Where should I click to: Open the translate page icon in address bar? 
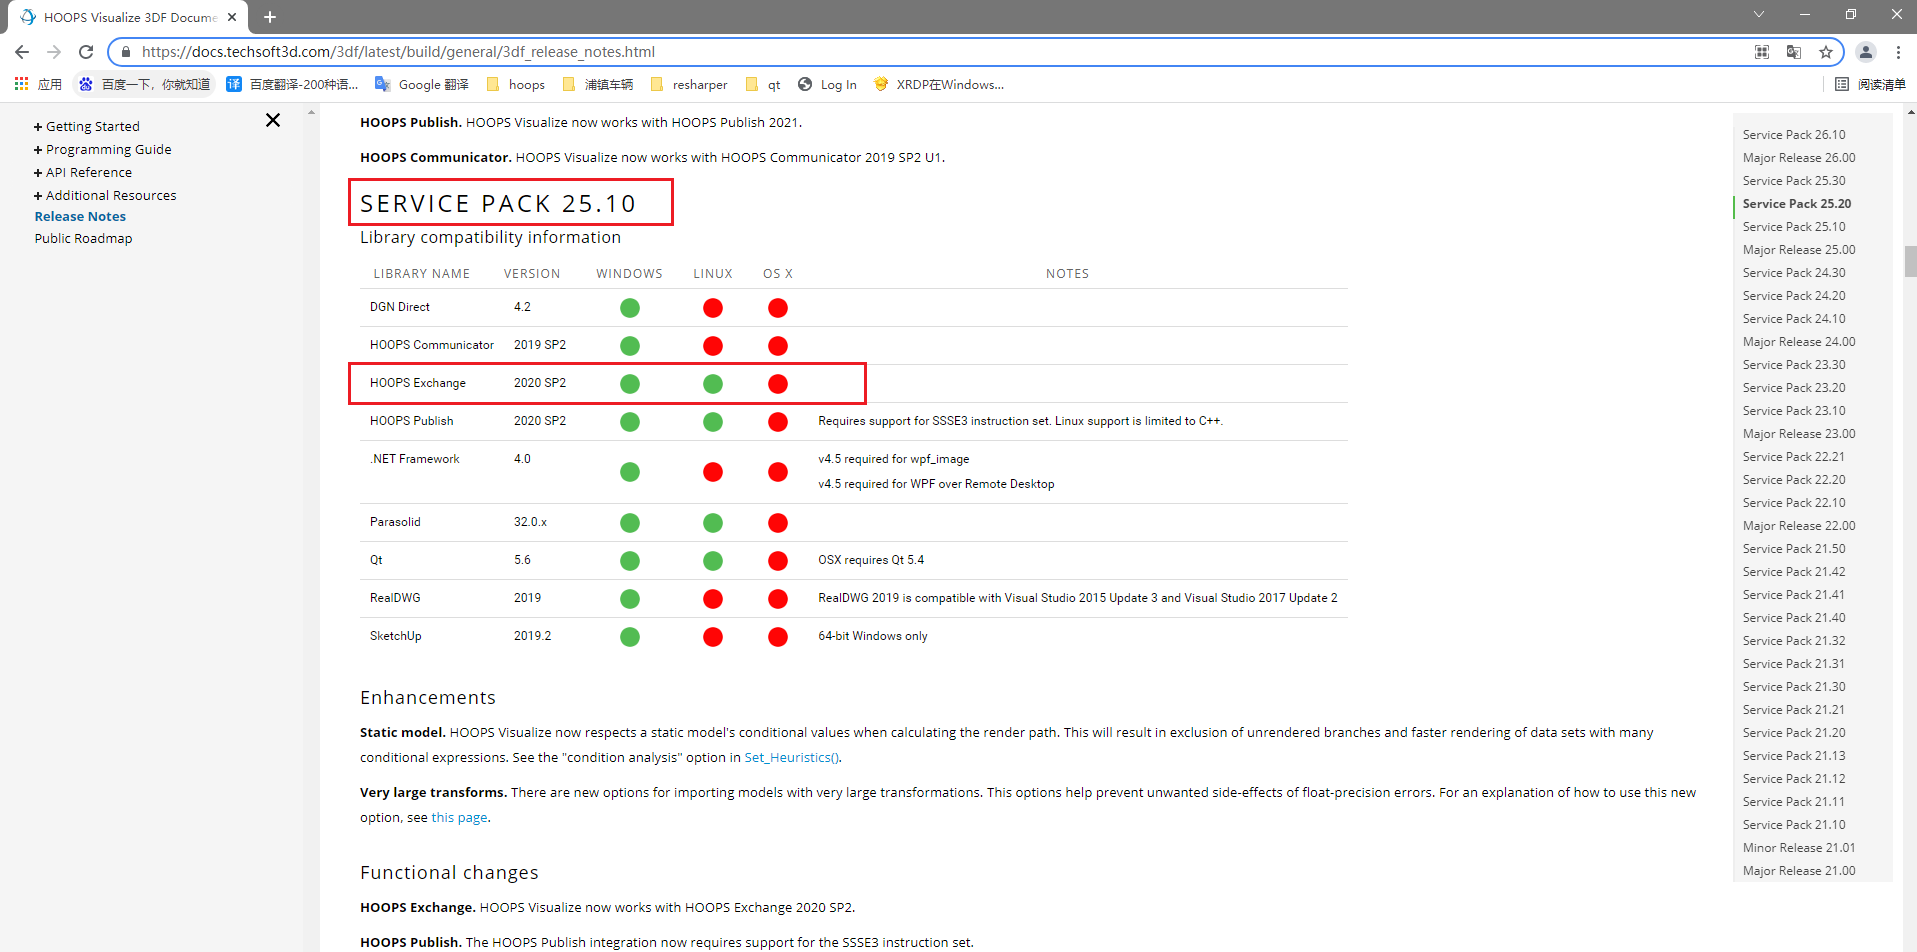[x=1794, y=52]
